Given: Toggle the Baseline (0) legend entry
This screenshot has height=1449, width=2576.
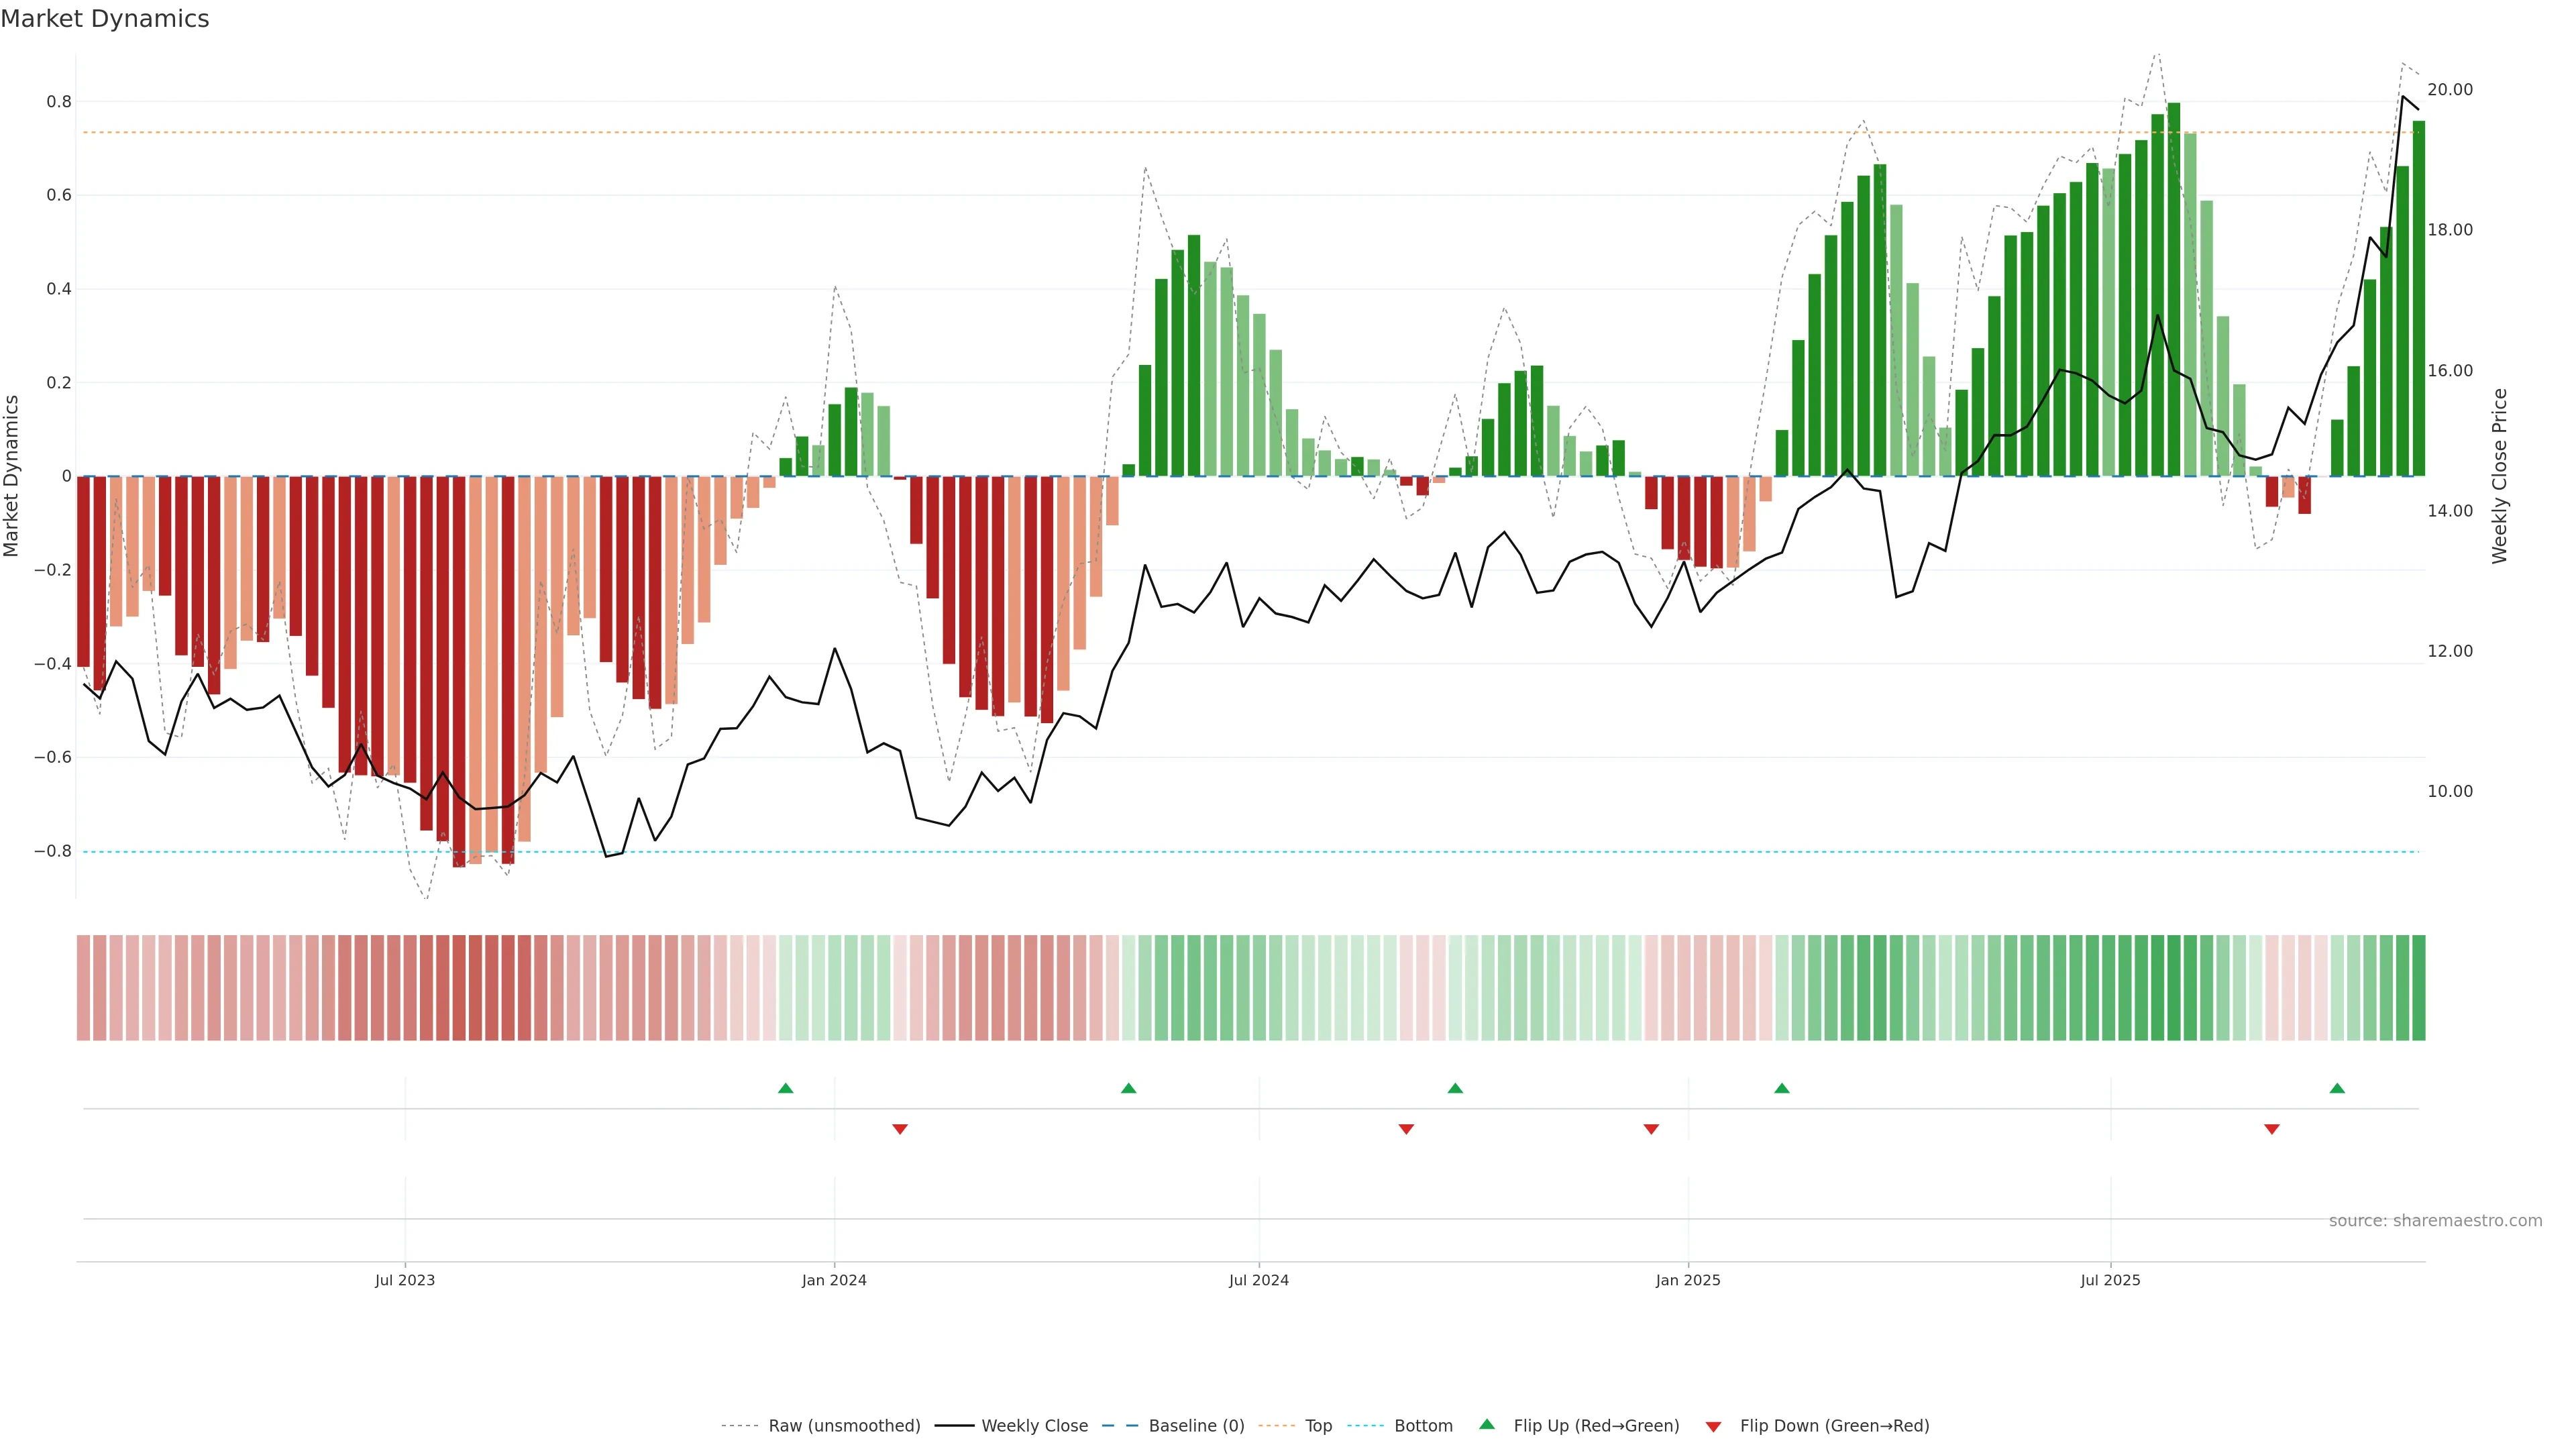Looking at the screenshot, I should click(1196, 1426).
